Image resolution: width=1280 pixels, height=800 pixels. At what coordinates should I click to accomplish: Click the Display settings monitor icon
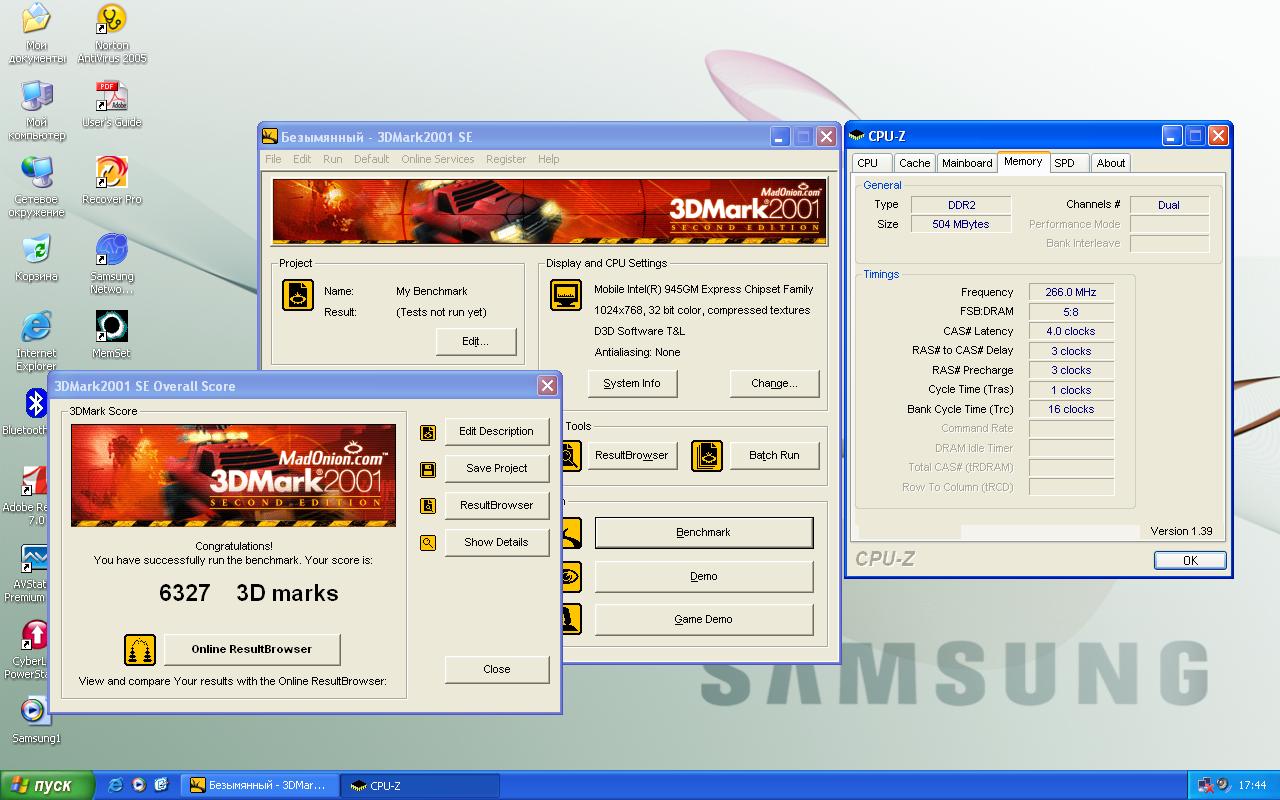[566, 295]
